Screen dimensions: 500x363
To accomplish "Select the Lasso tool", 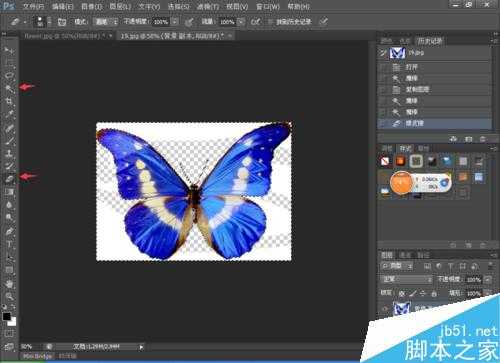I will 9,75.
